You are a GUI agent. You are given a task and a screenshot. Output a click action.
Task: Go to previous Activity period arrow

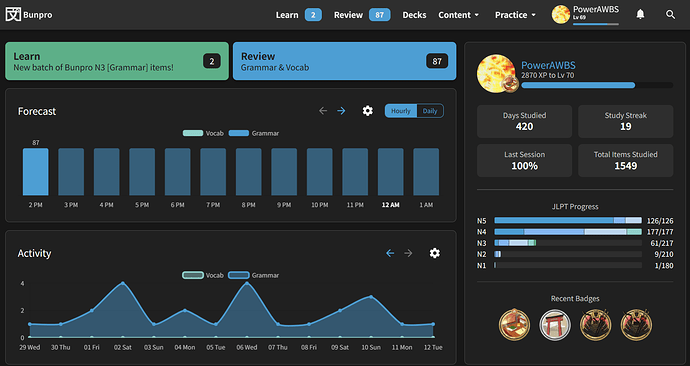(x=390, y=253)
